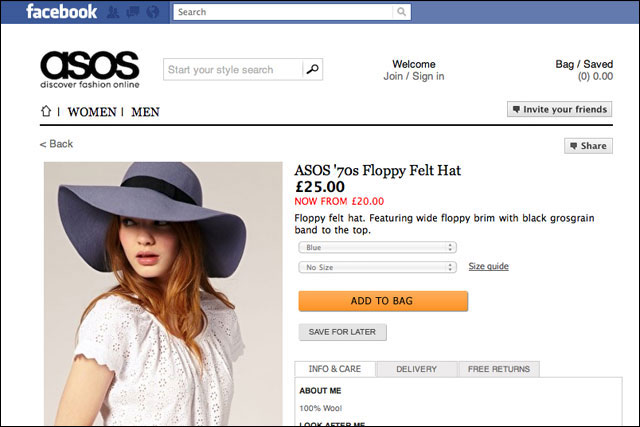Screen dimensions: 640x427
Task: Click the '£25.00' price text
Action: point(320,187)
